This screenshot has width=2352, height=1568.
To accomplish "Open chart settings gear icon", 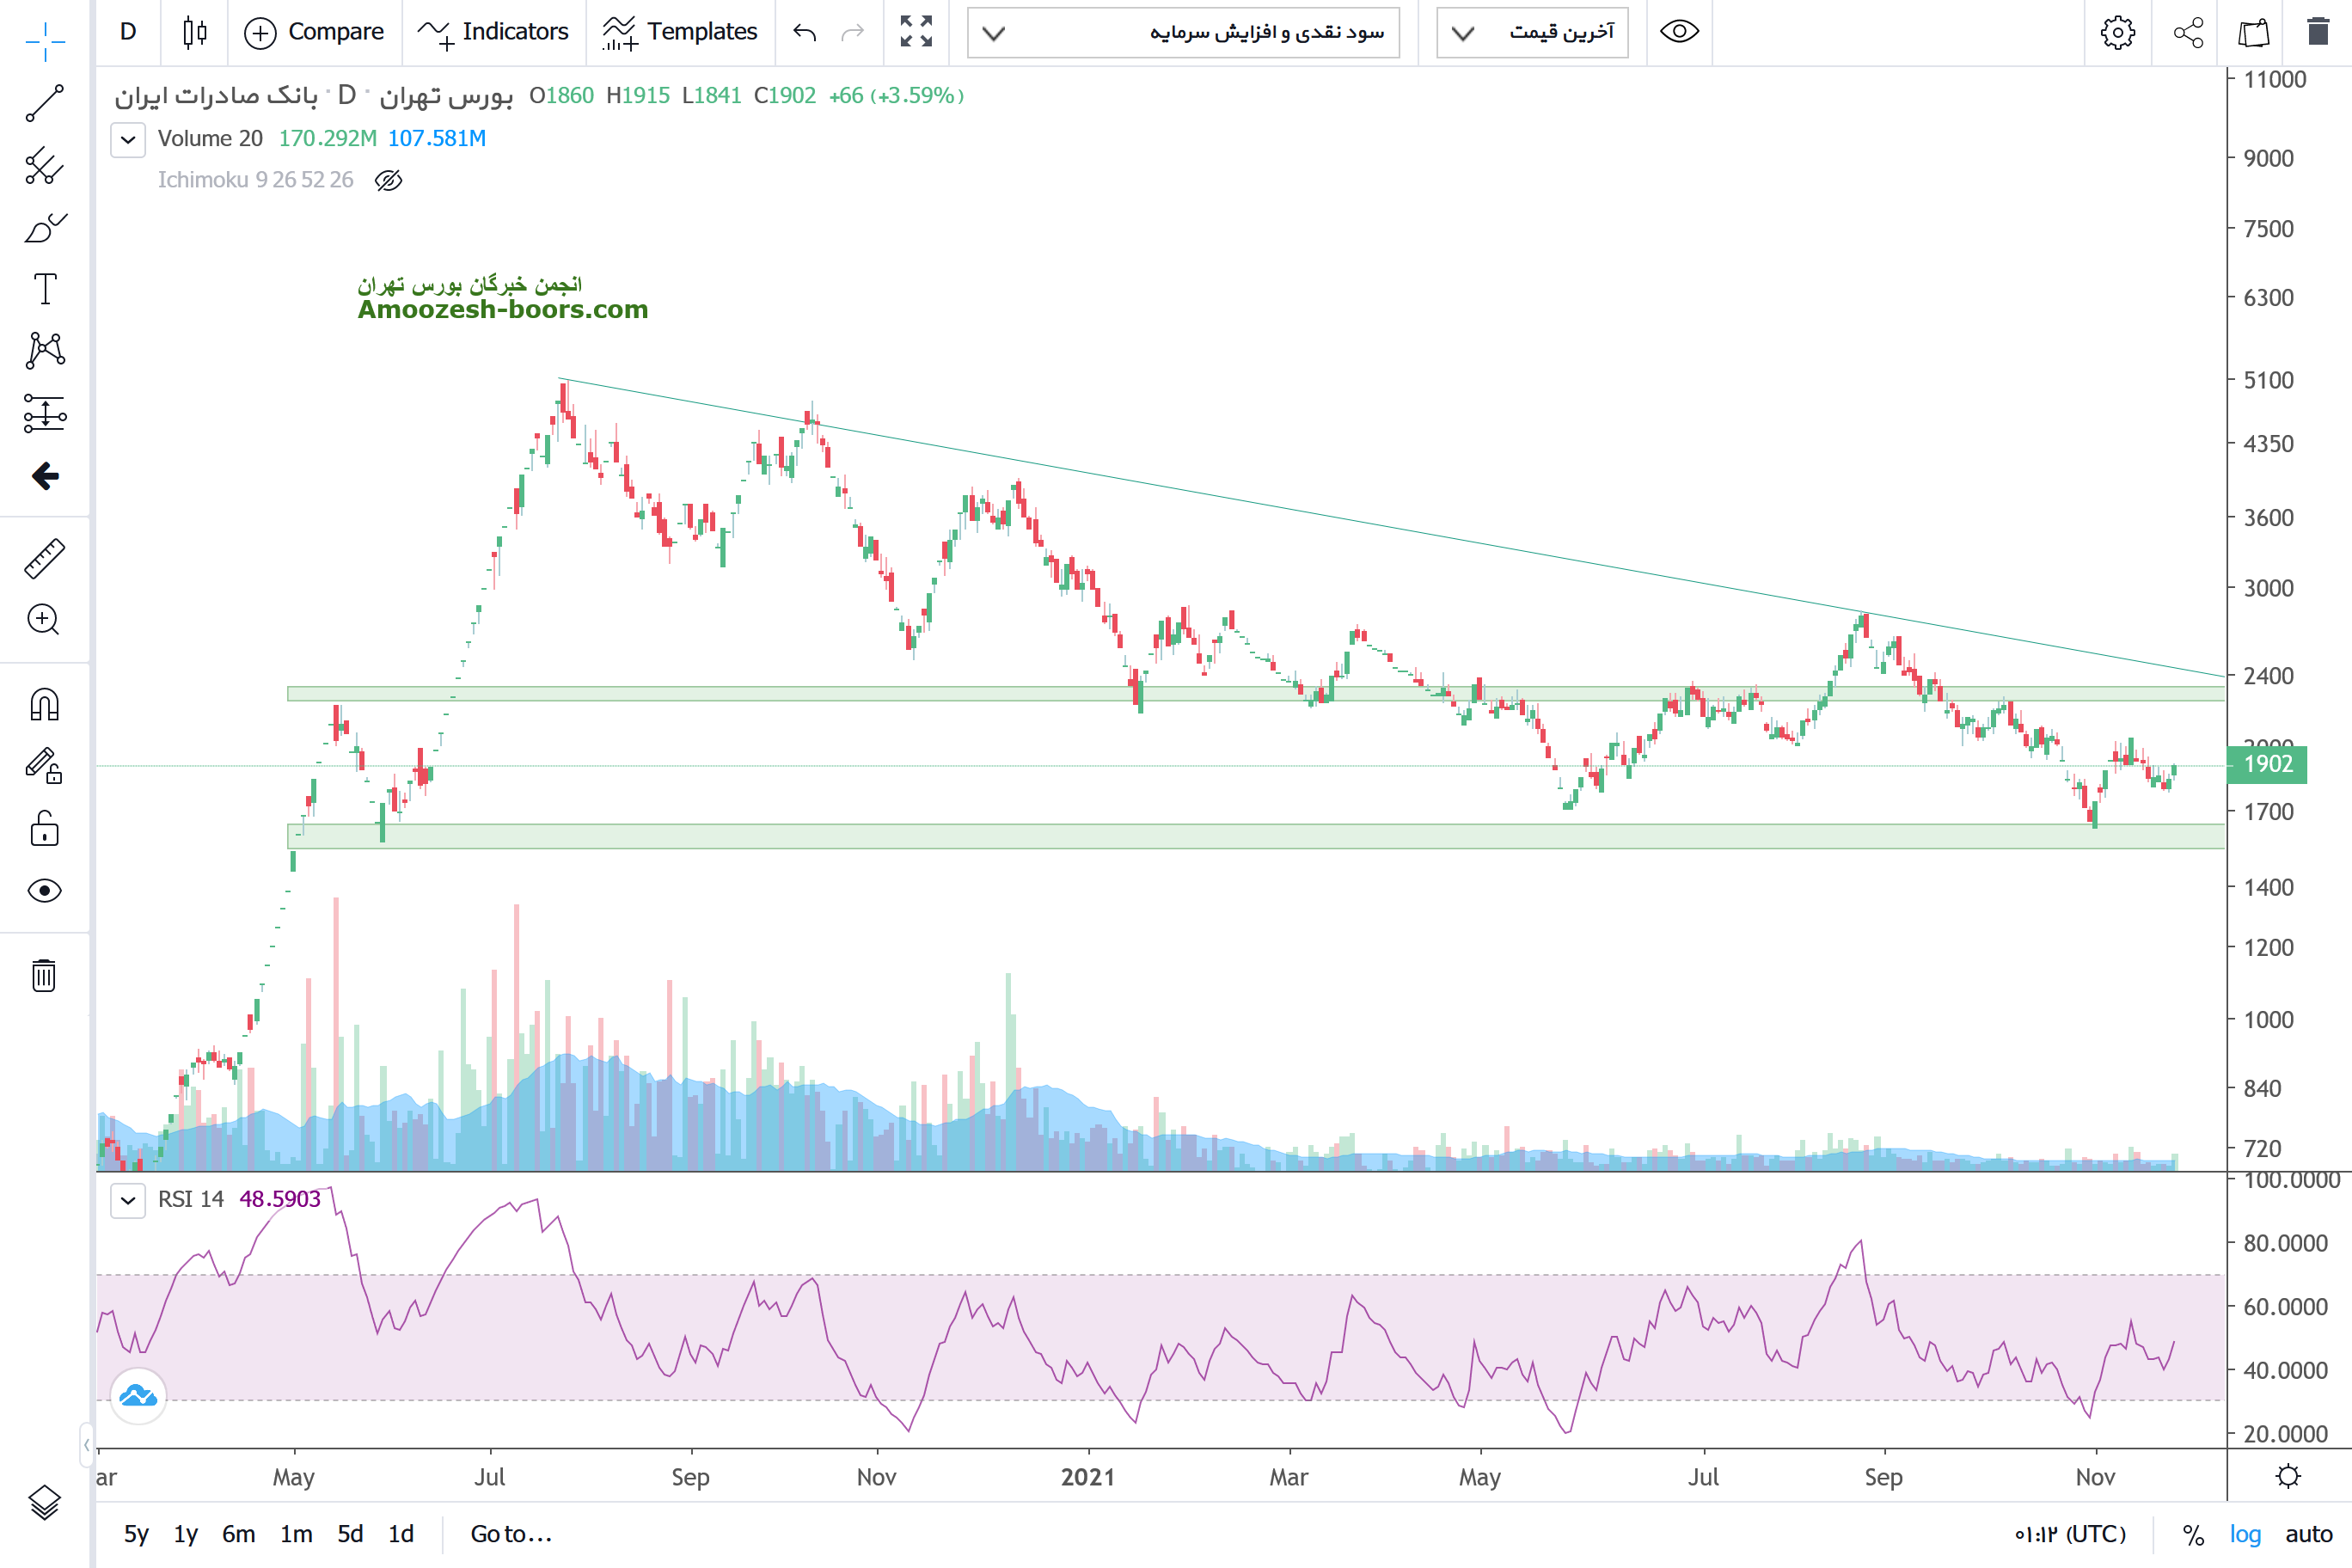I will coord(2117,32).
